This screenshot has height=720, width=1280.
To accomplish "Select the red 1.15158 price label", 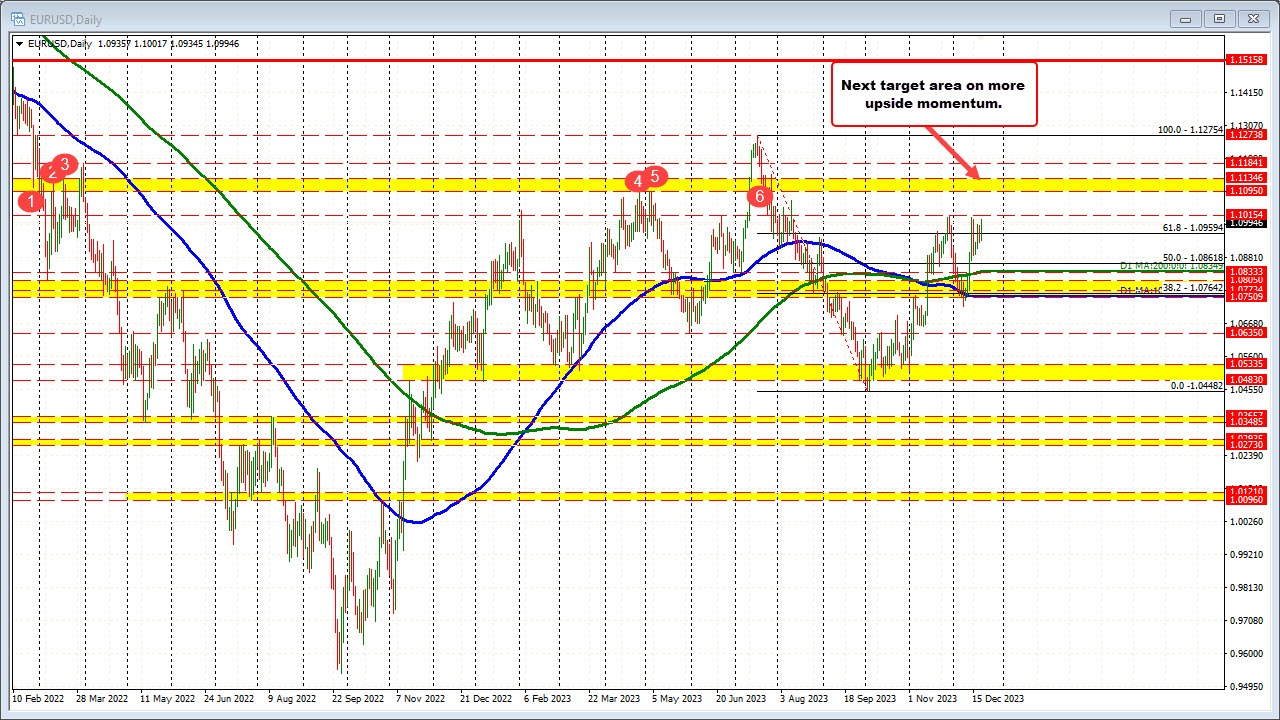I will 1246,60.
